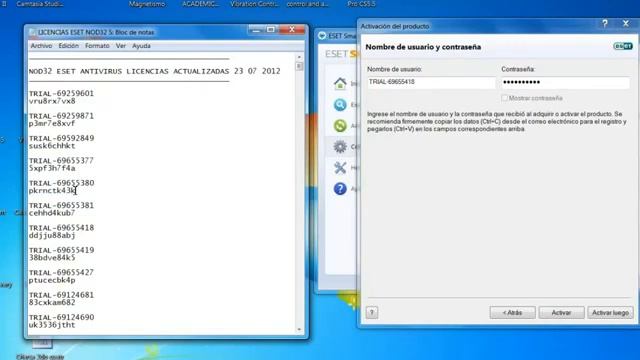Open the Formato menu in Notepad

(97, 46)
